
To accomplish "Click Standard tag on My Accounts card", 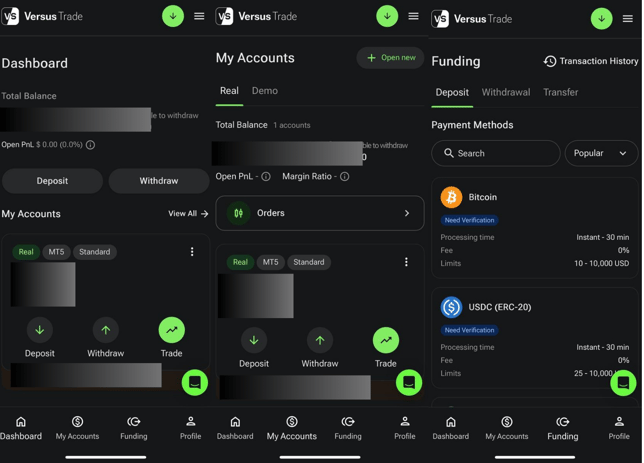I will point(309,262).
